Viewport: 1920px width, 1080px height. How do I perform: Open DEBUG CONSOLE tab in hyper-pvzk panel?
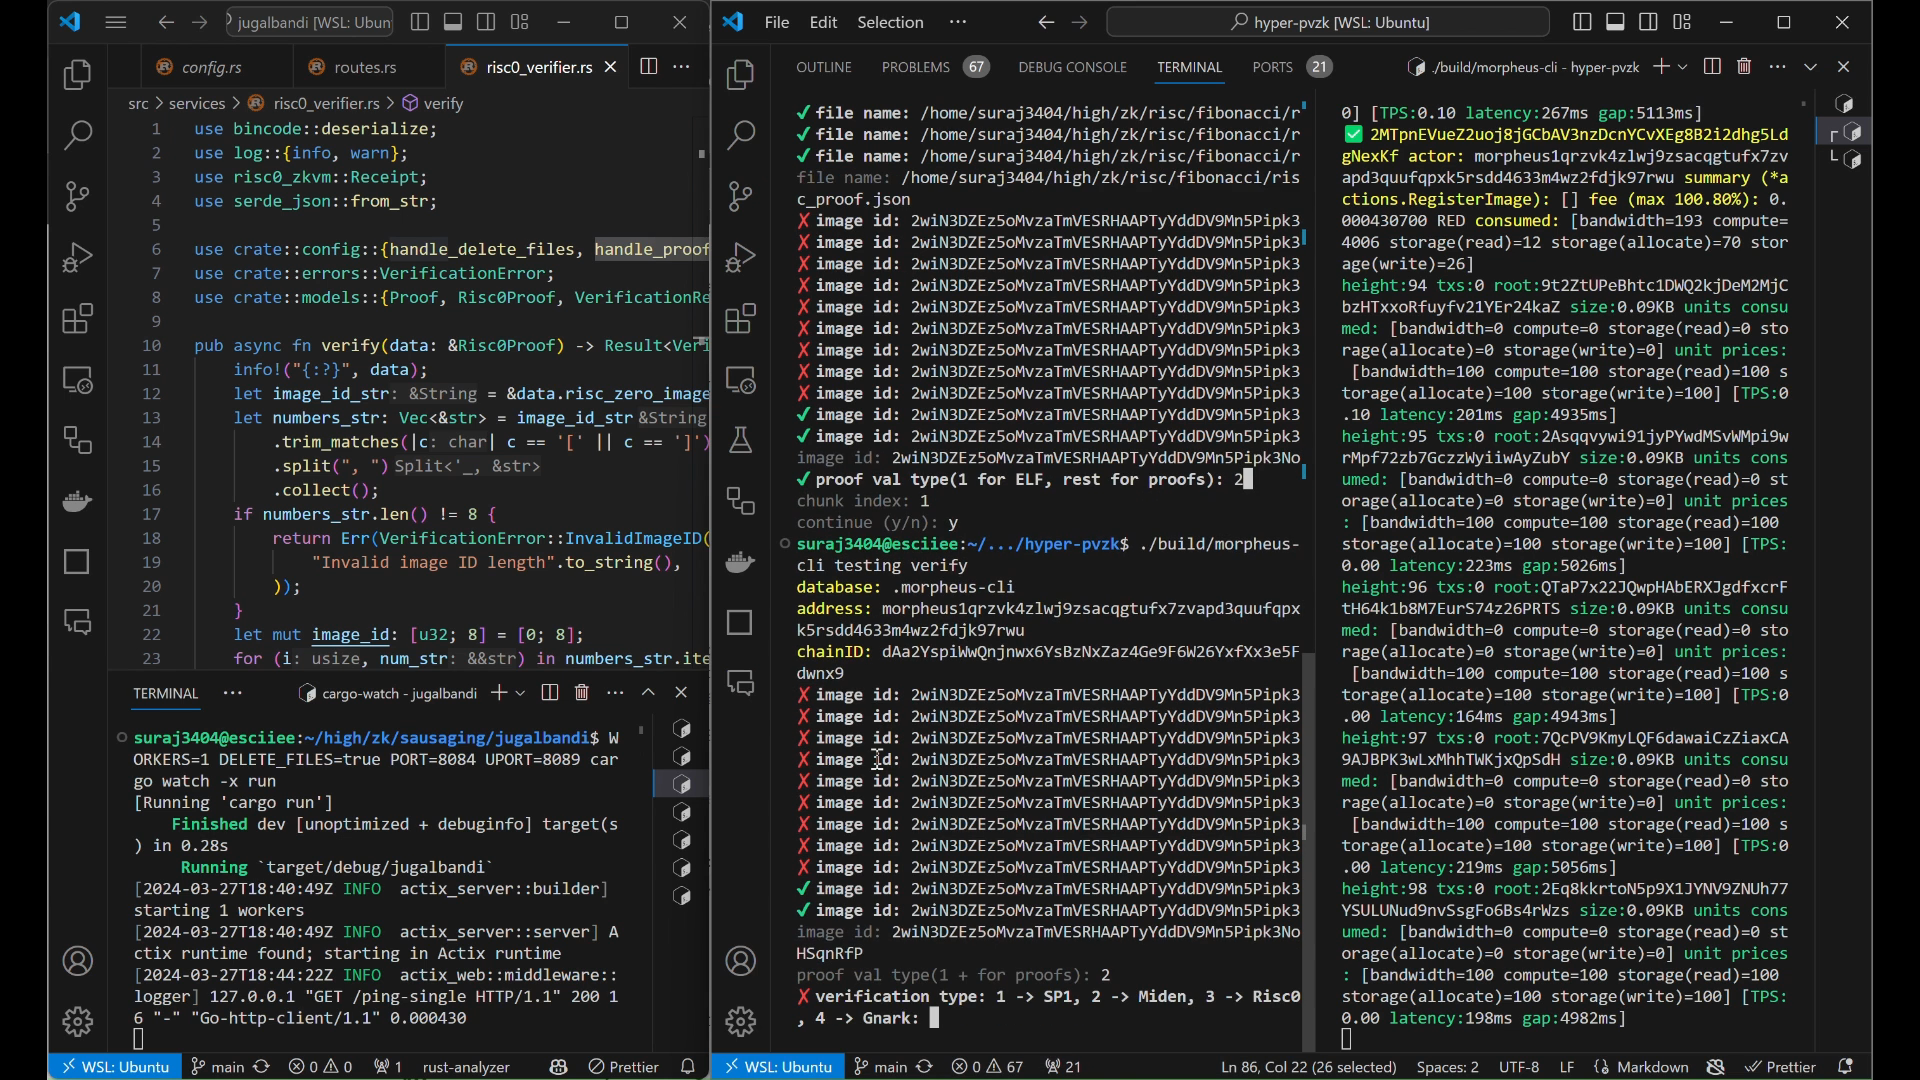pos(1072,67)
